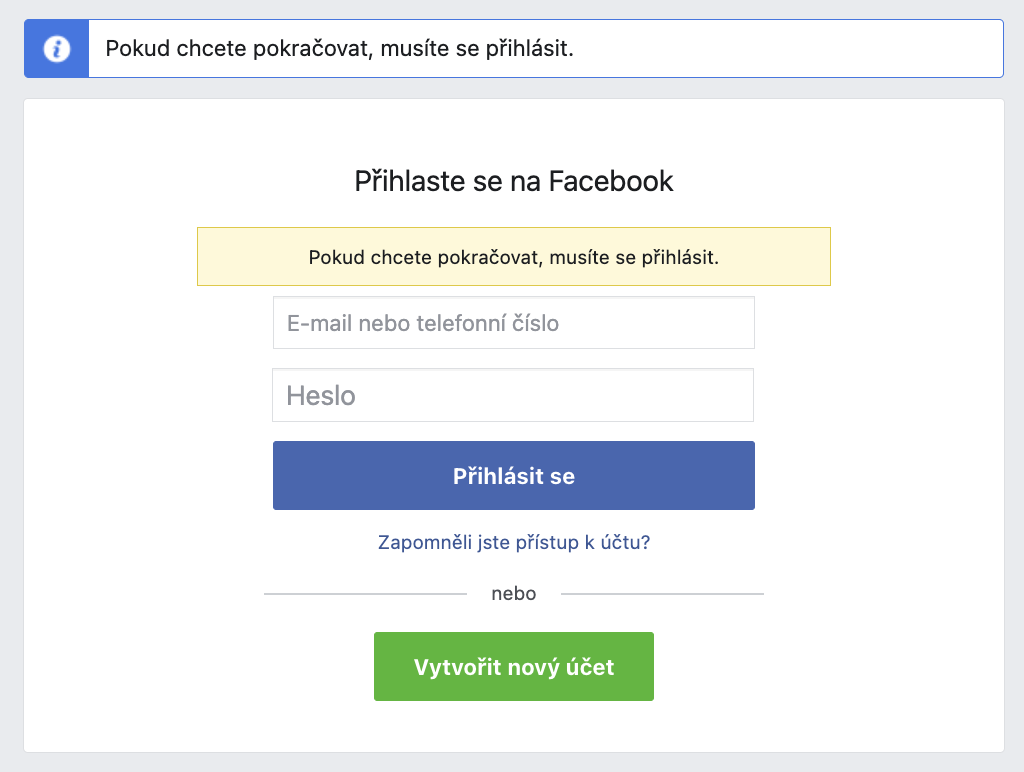Focus the E-mail nebo telefonní číslo field

click(513, 323)
